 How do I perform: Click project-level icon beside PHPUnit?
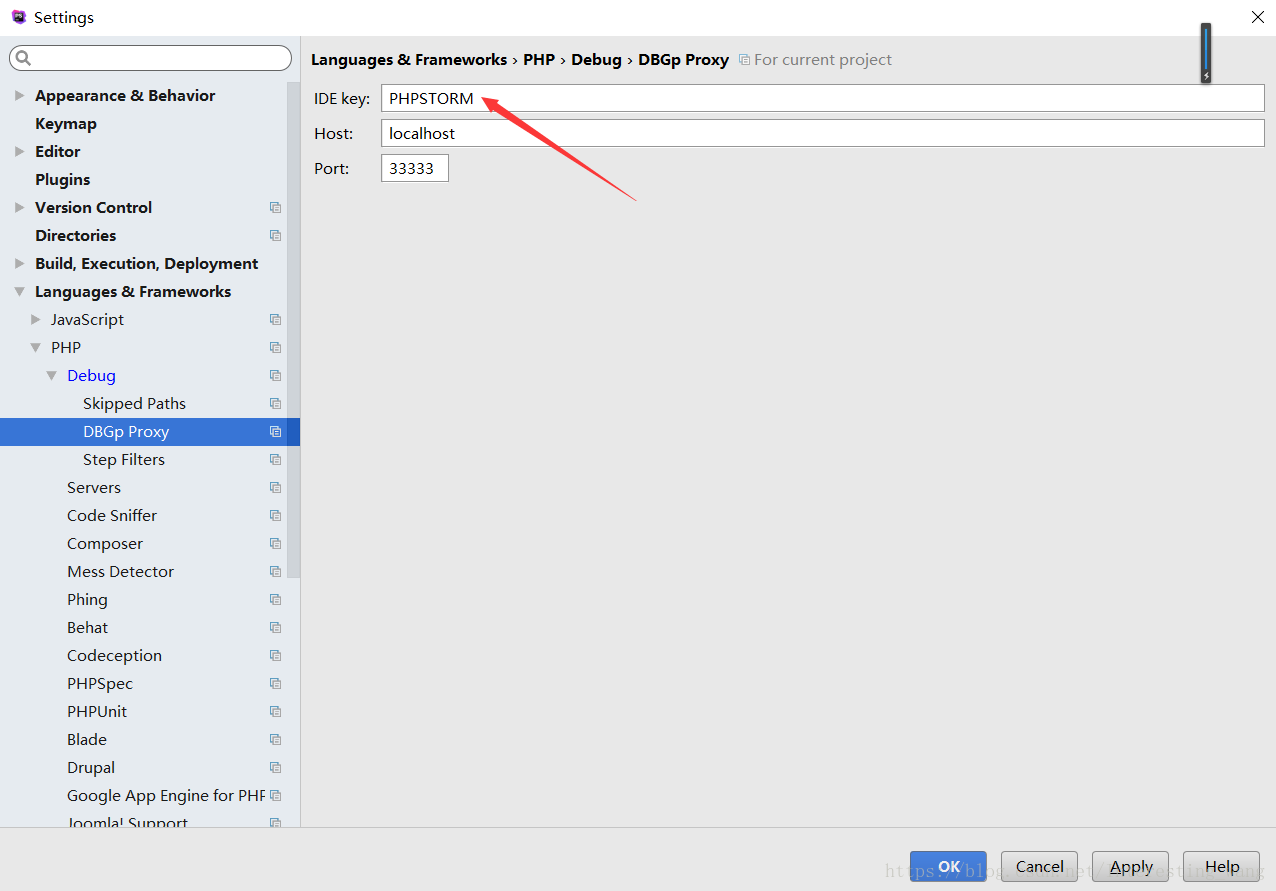tap(275, 712)
